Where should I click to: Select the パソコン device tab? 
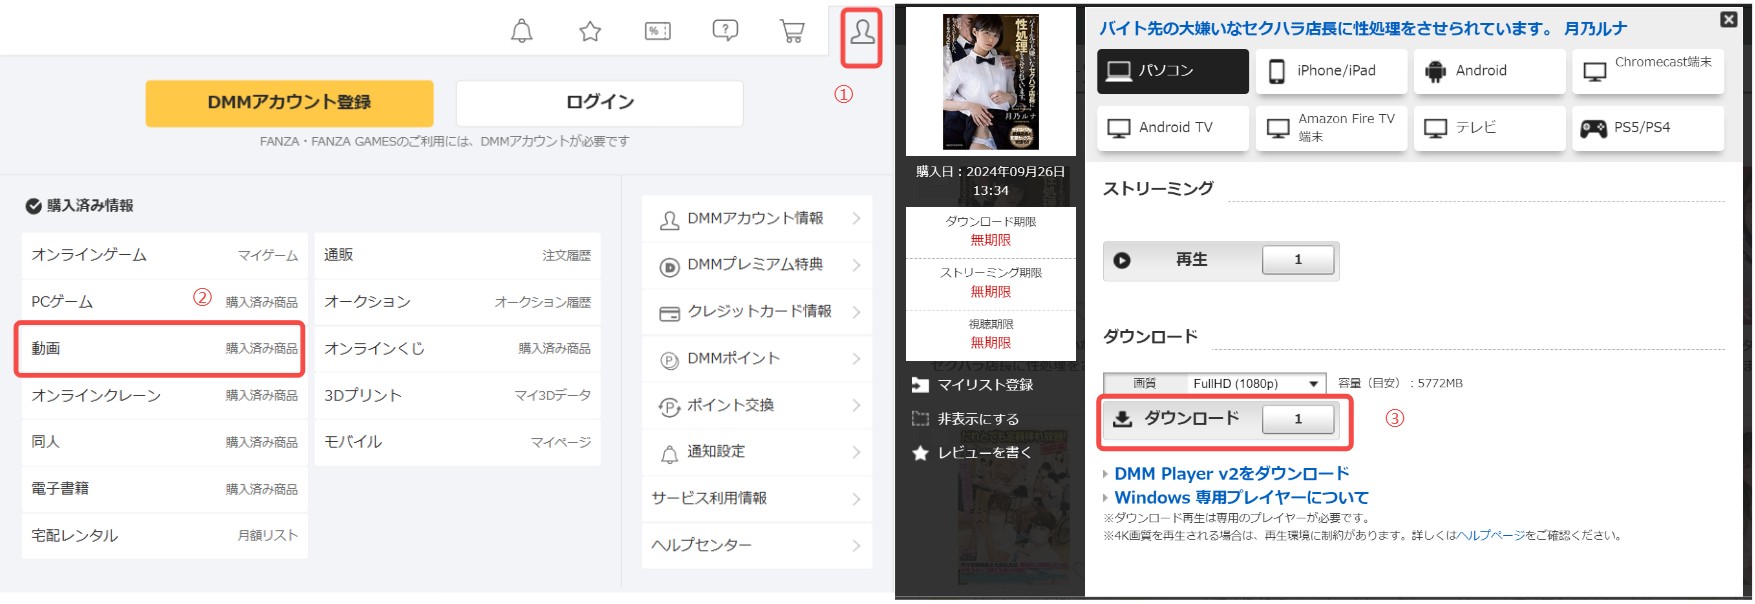click(1173, 71)
